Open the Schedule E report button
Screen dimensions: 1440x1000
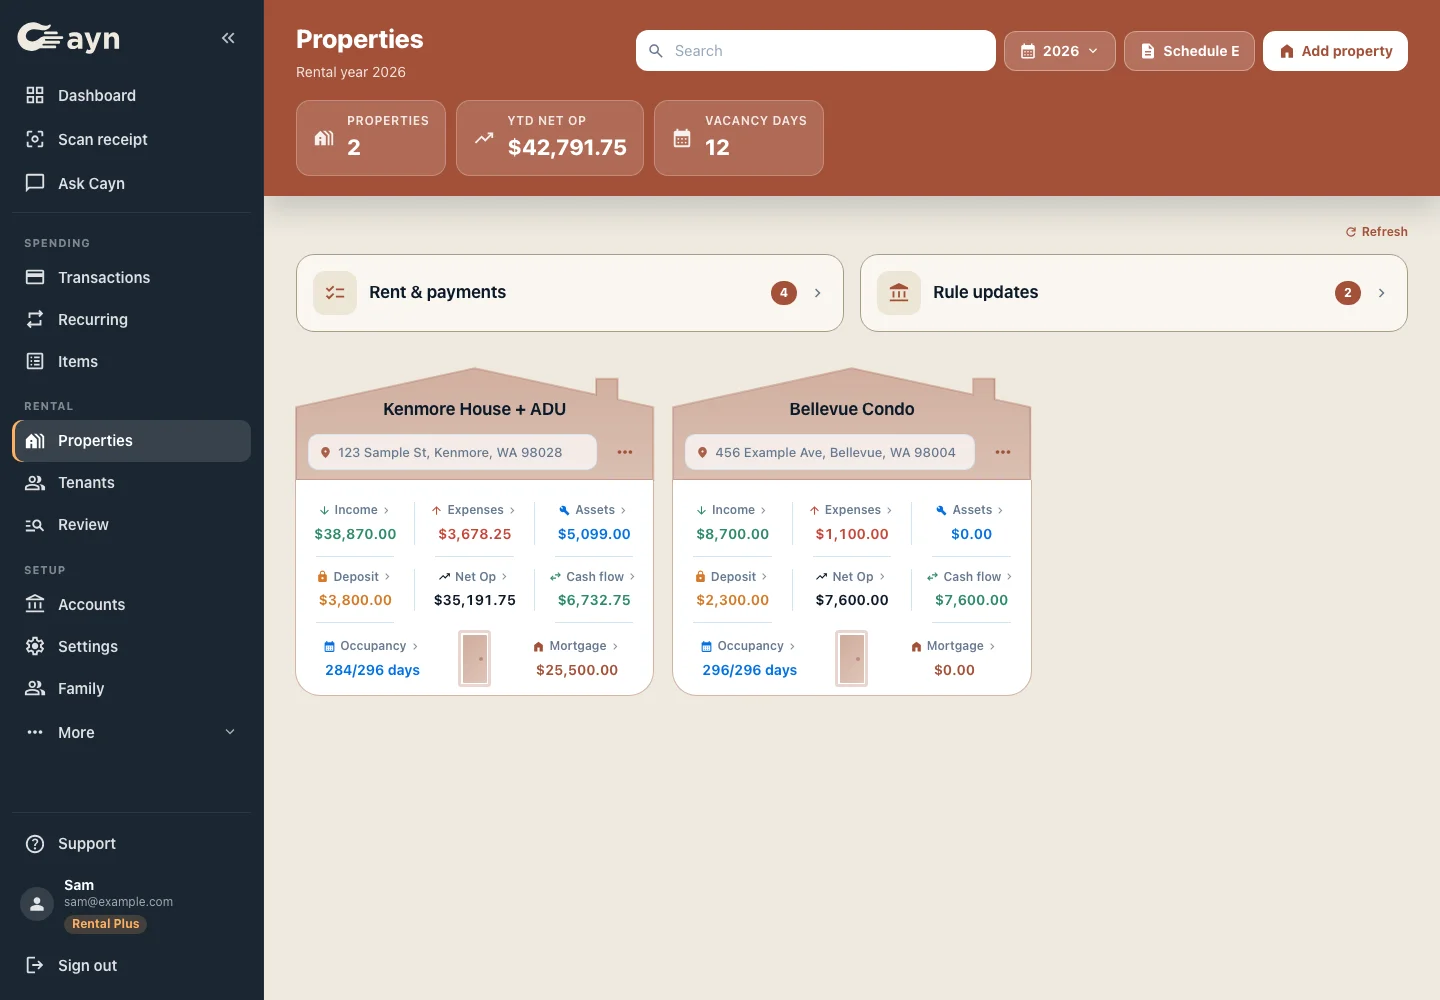click(1189, 51)
